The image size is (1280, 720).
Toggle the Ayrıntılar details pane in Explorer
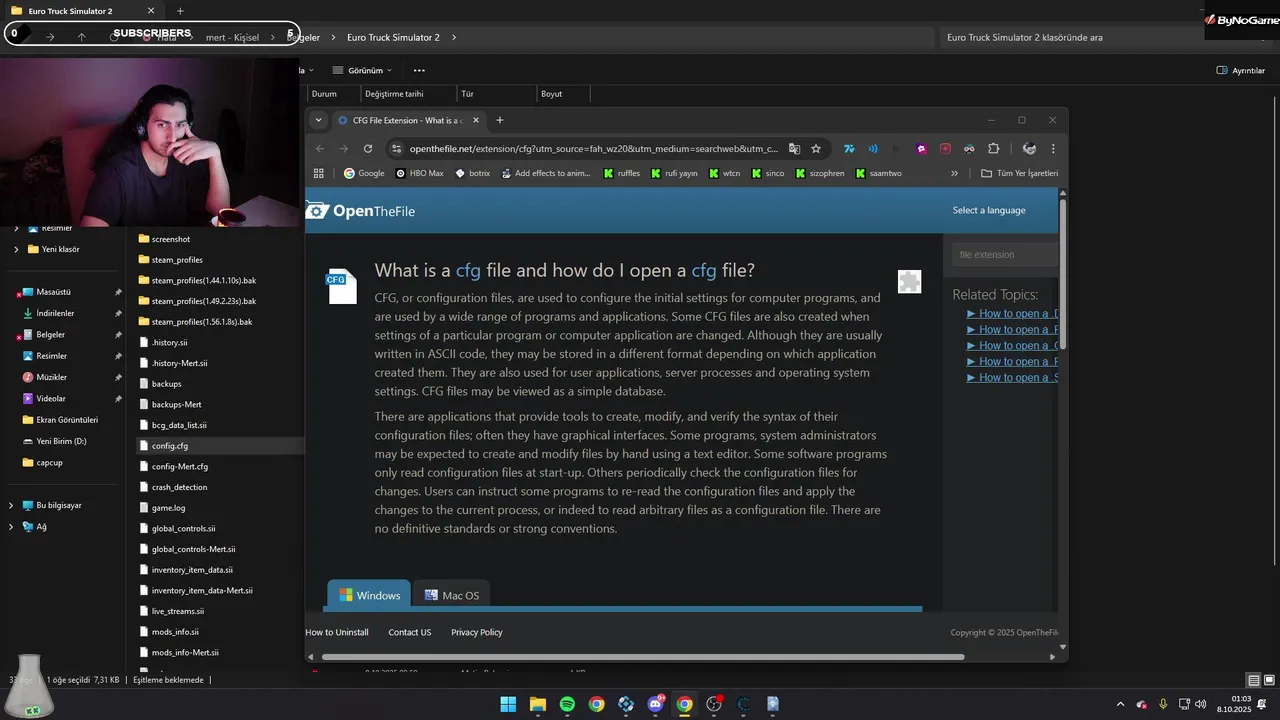click(x=1241, y=70)
